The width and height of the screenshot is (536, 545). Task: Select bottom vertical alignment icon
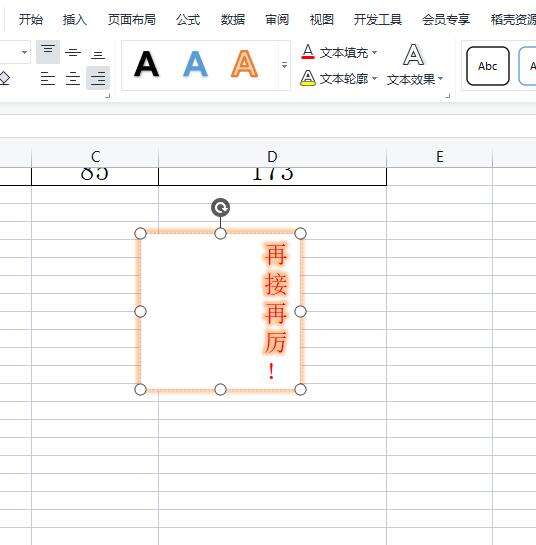pos(98,54)
